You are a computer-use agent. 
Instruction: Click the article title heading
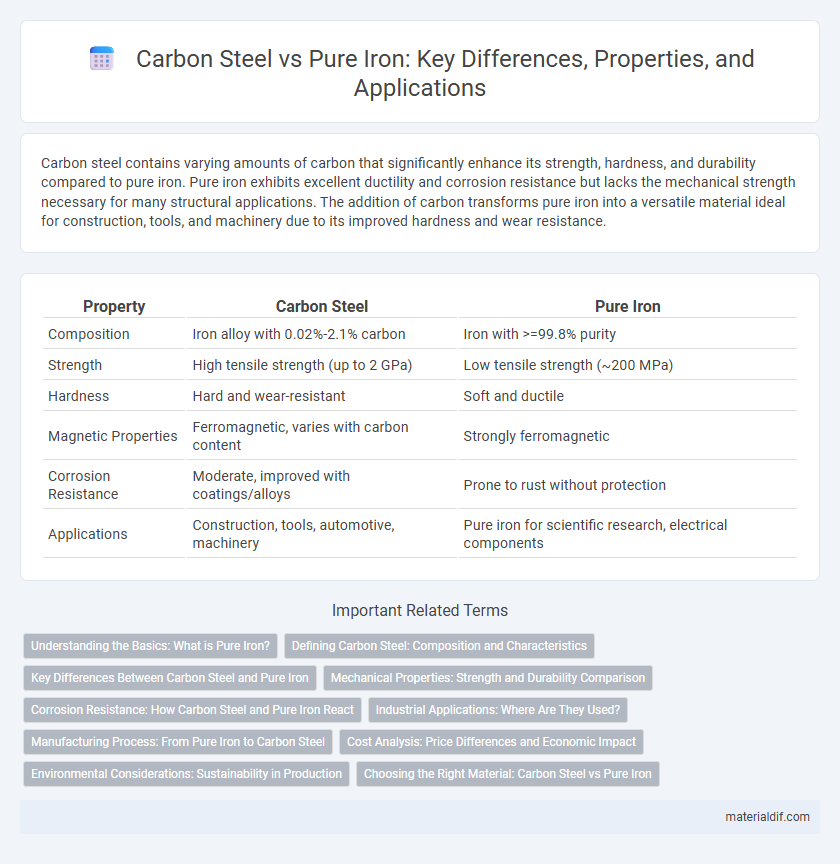[x=445, y=73]
